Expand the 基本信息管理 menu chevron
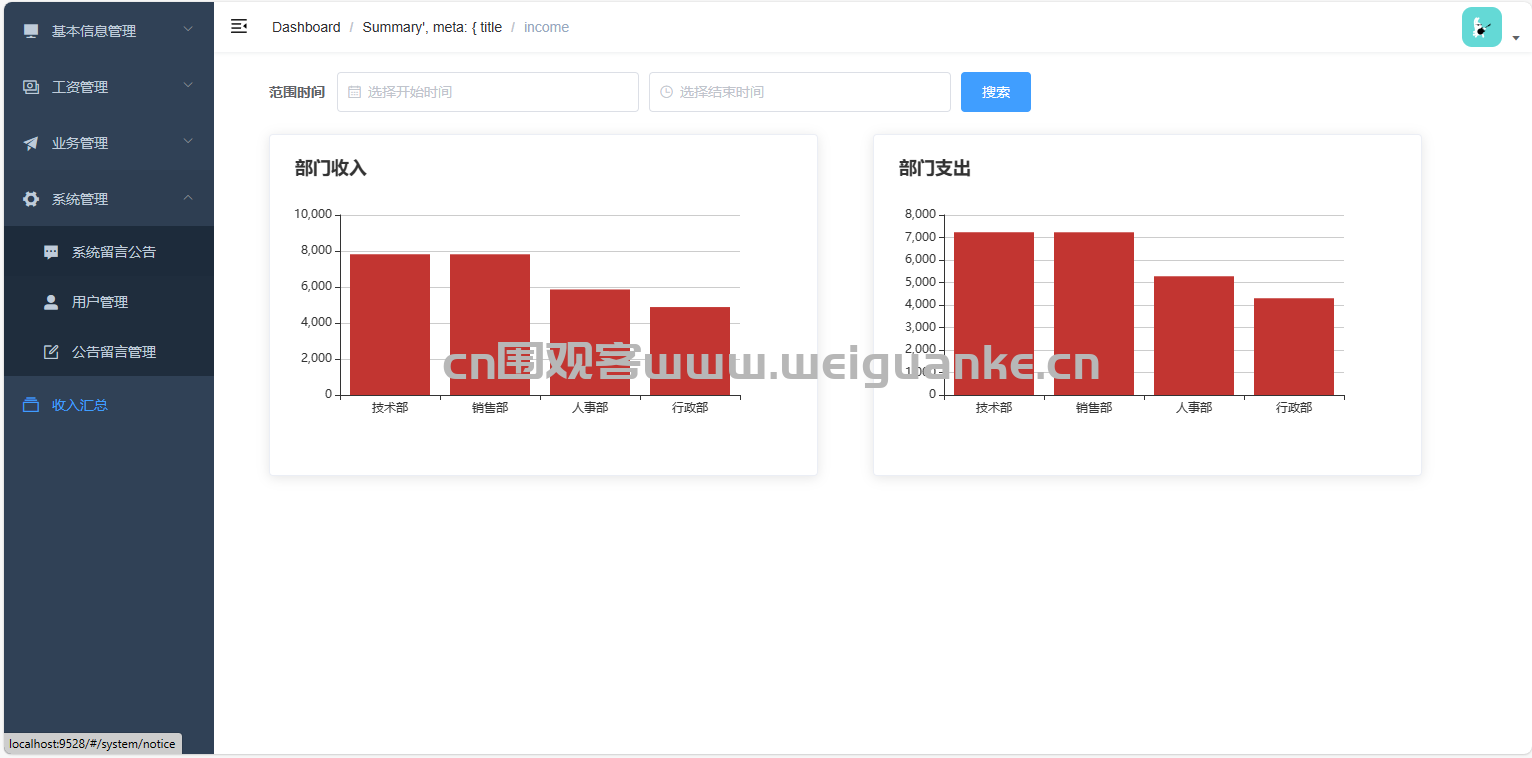This screenshot has width=1532, height=758. pos(188,30)
